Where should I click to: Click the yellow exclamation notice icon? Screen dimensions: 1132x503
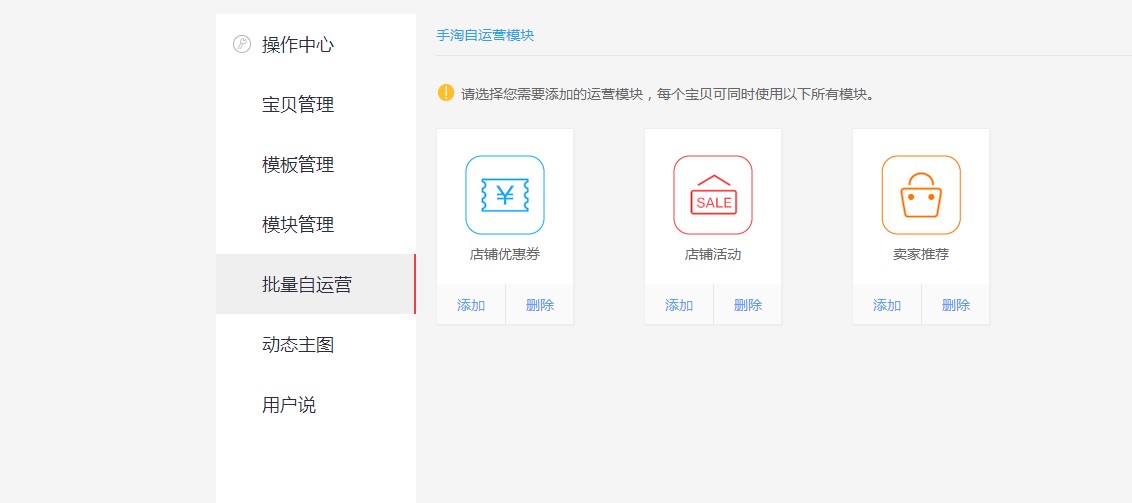click(446, 93)
